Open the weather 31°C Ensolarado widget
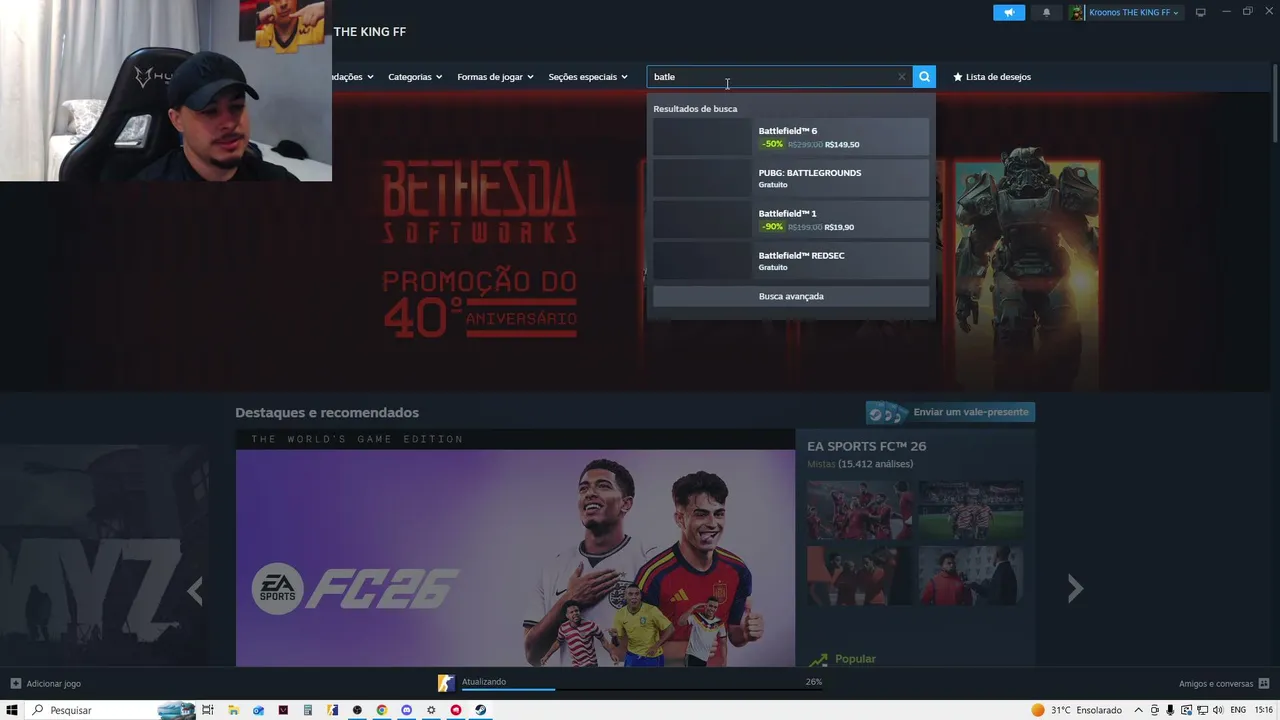The width and height of the screenshot is (1280, 720). pyautogui.click(x=1076, y=710)
